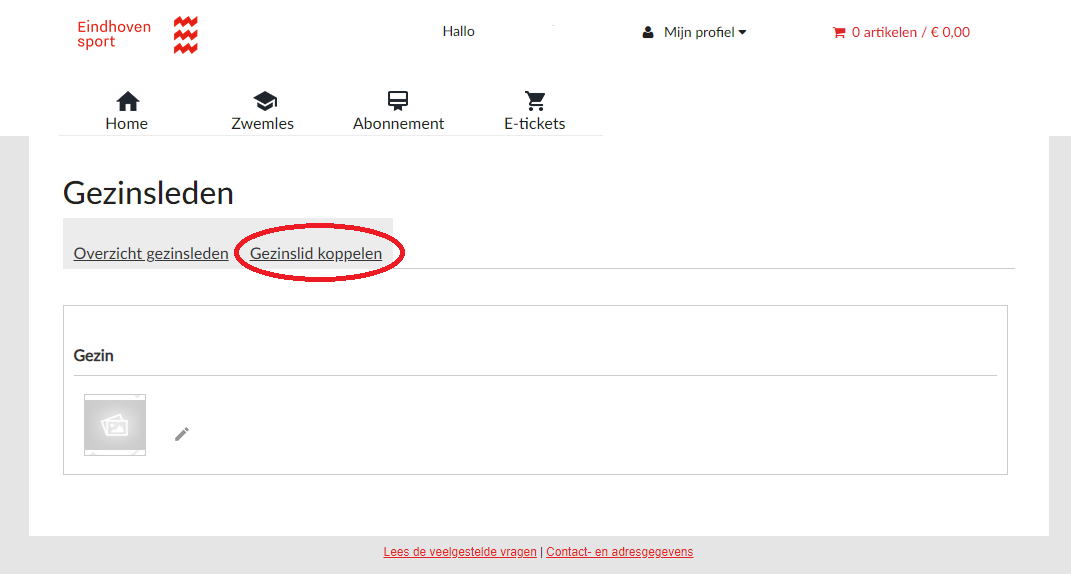
Task: Click the red shopping cart icon
Action: click(839, 32)
